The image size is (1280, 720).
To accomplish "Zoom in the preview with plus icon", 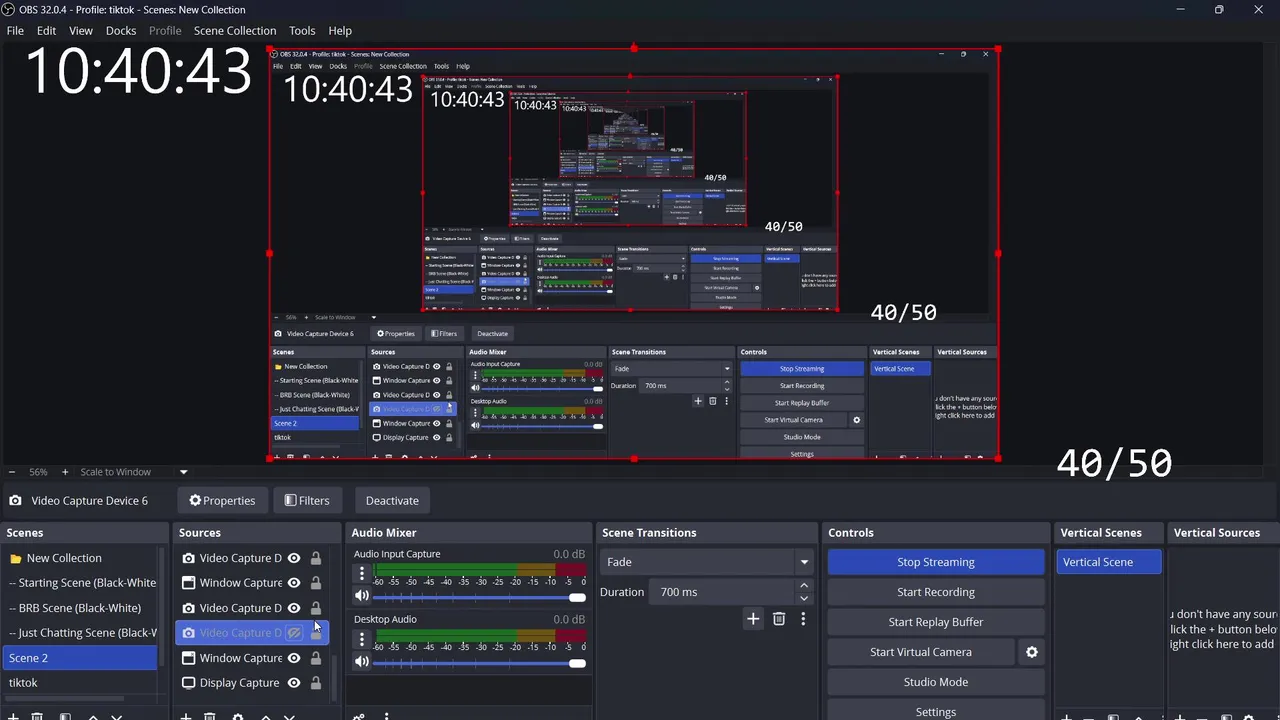I will pyautogui.click(x=65, y=472).
